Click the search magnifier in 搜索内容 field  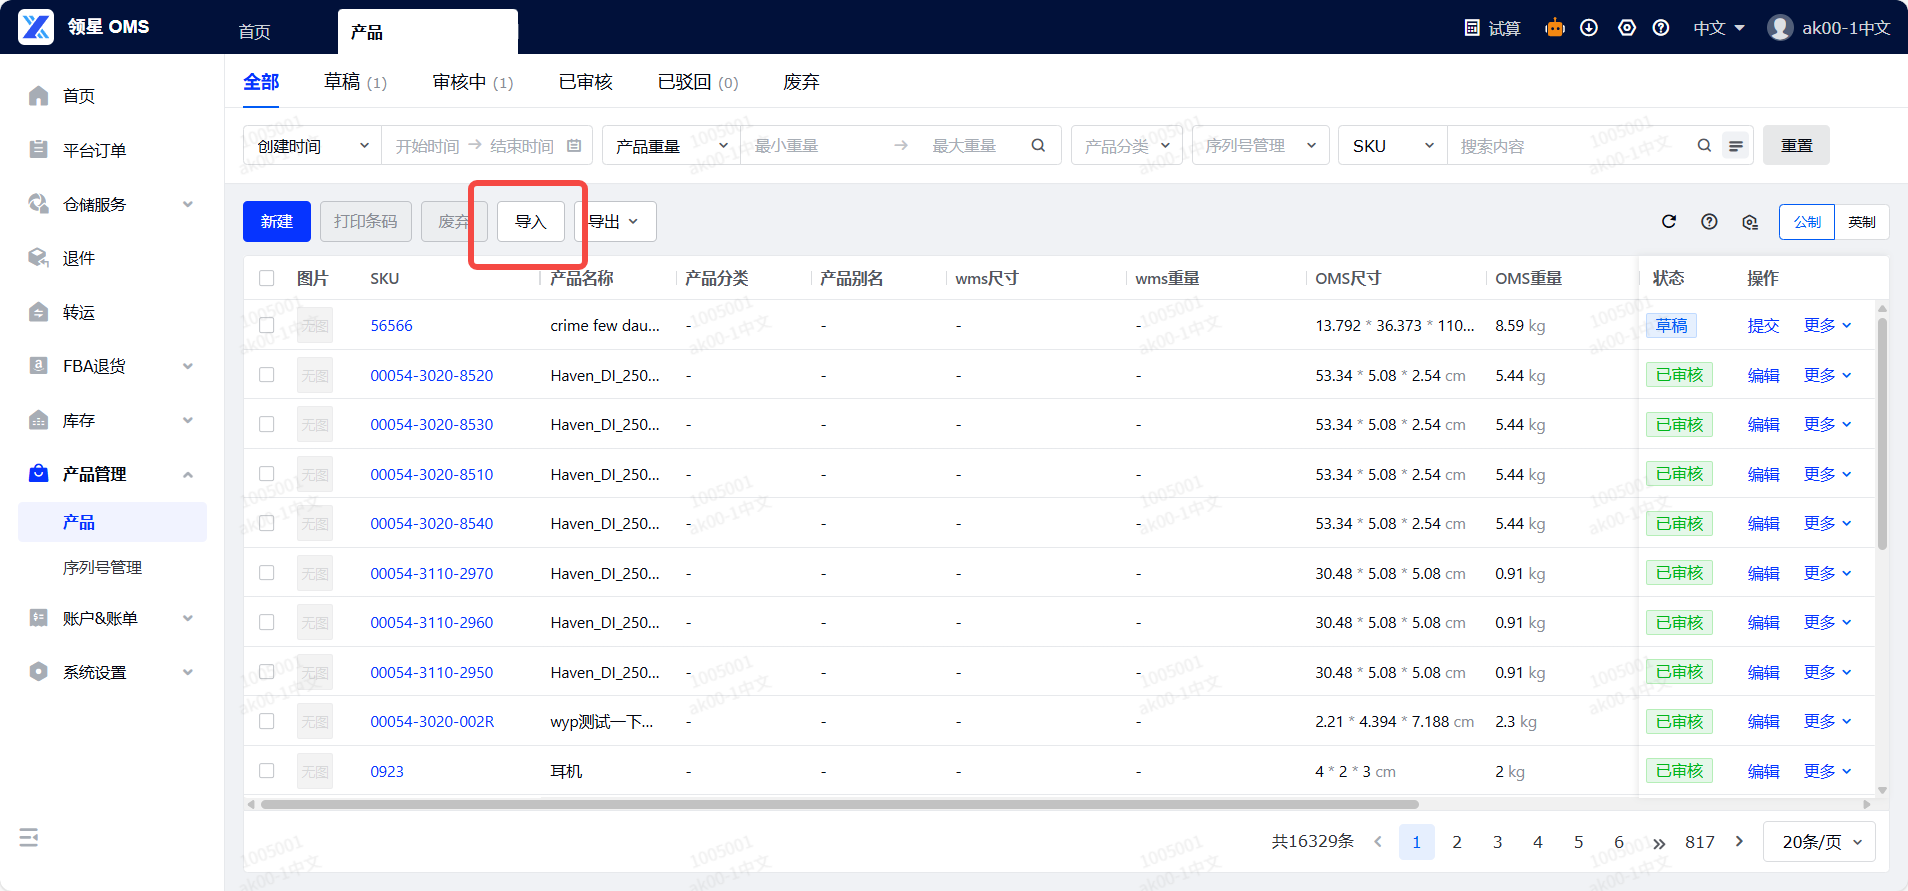(x=1704, y=146)
